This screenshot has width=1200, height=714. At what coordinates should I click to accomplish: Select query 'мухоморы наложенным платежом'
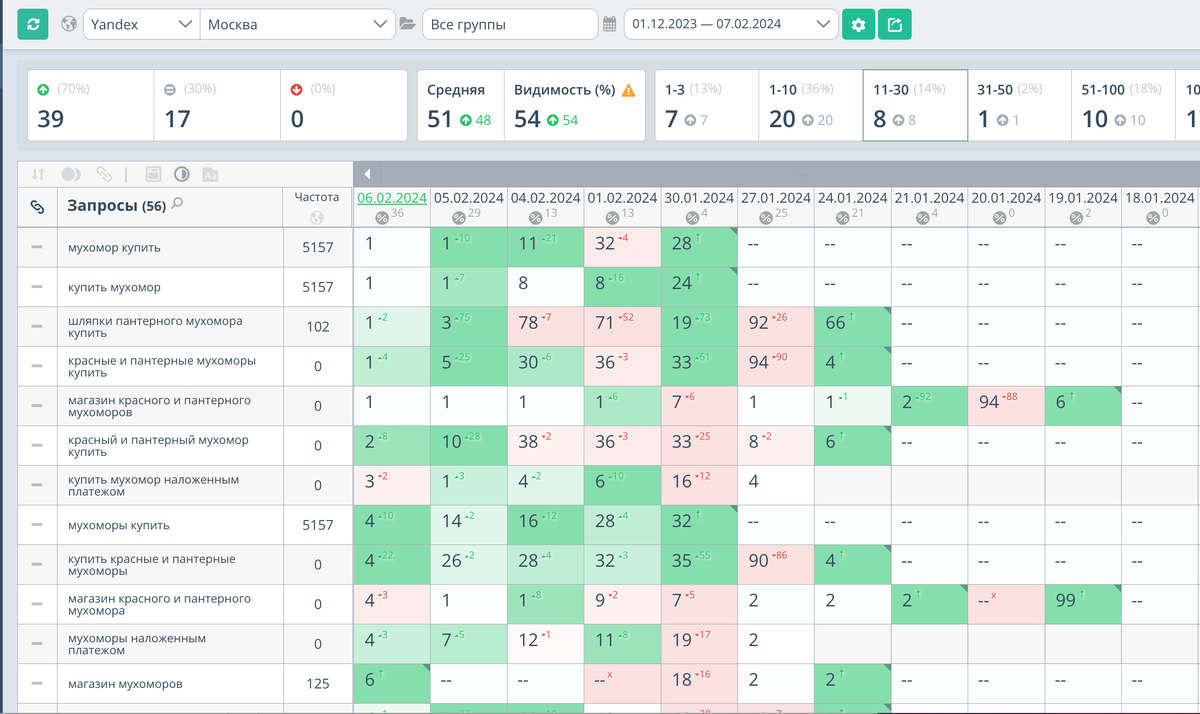coord(137,644)
